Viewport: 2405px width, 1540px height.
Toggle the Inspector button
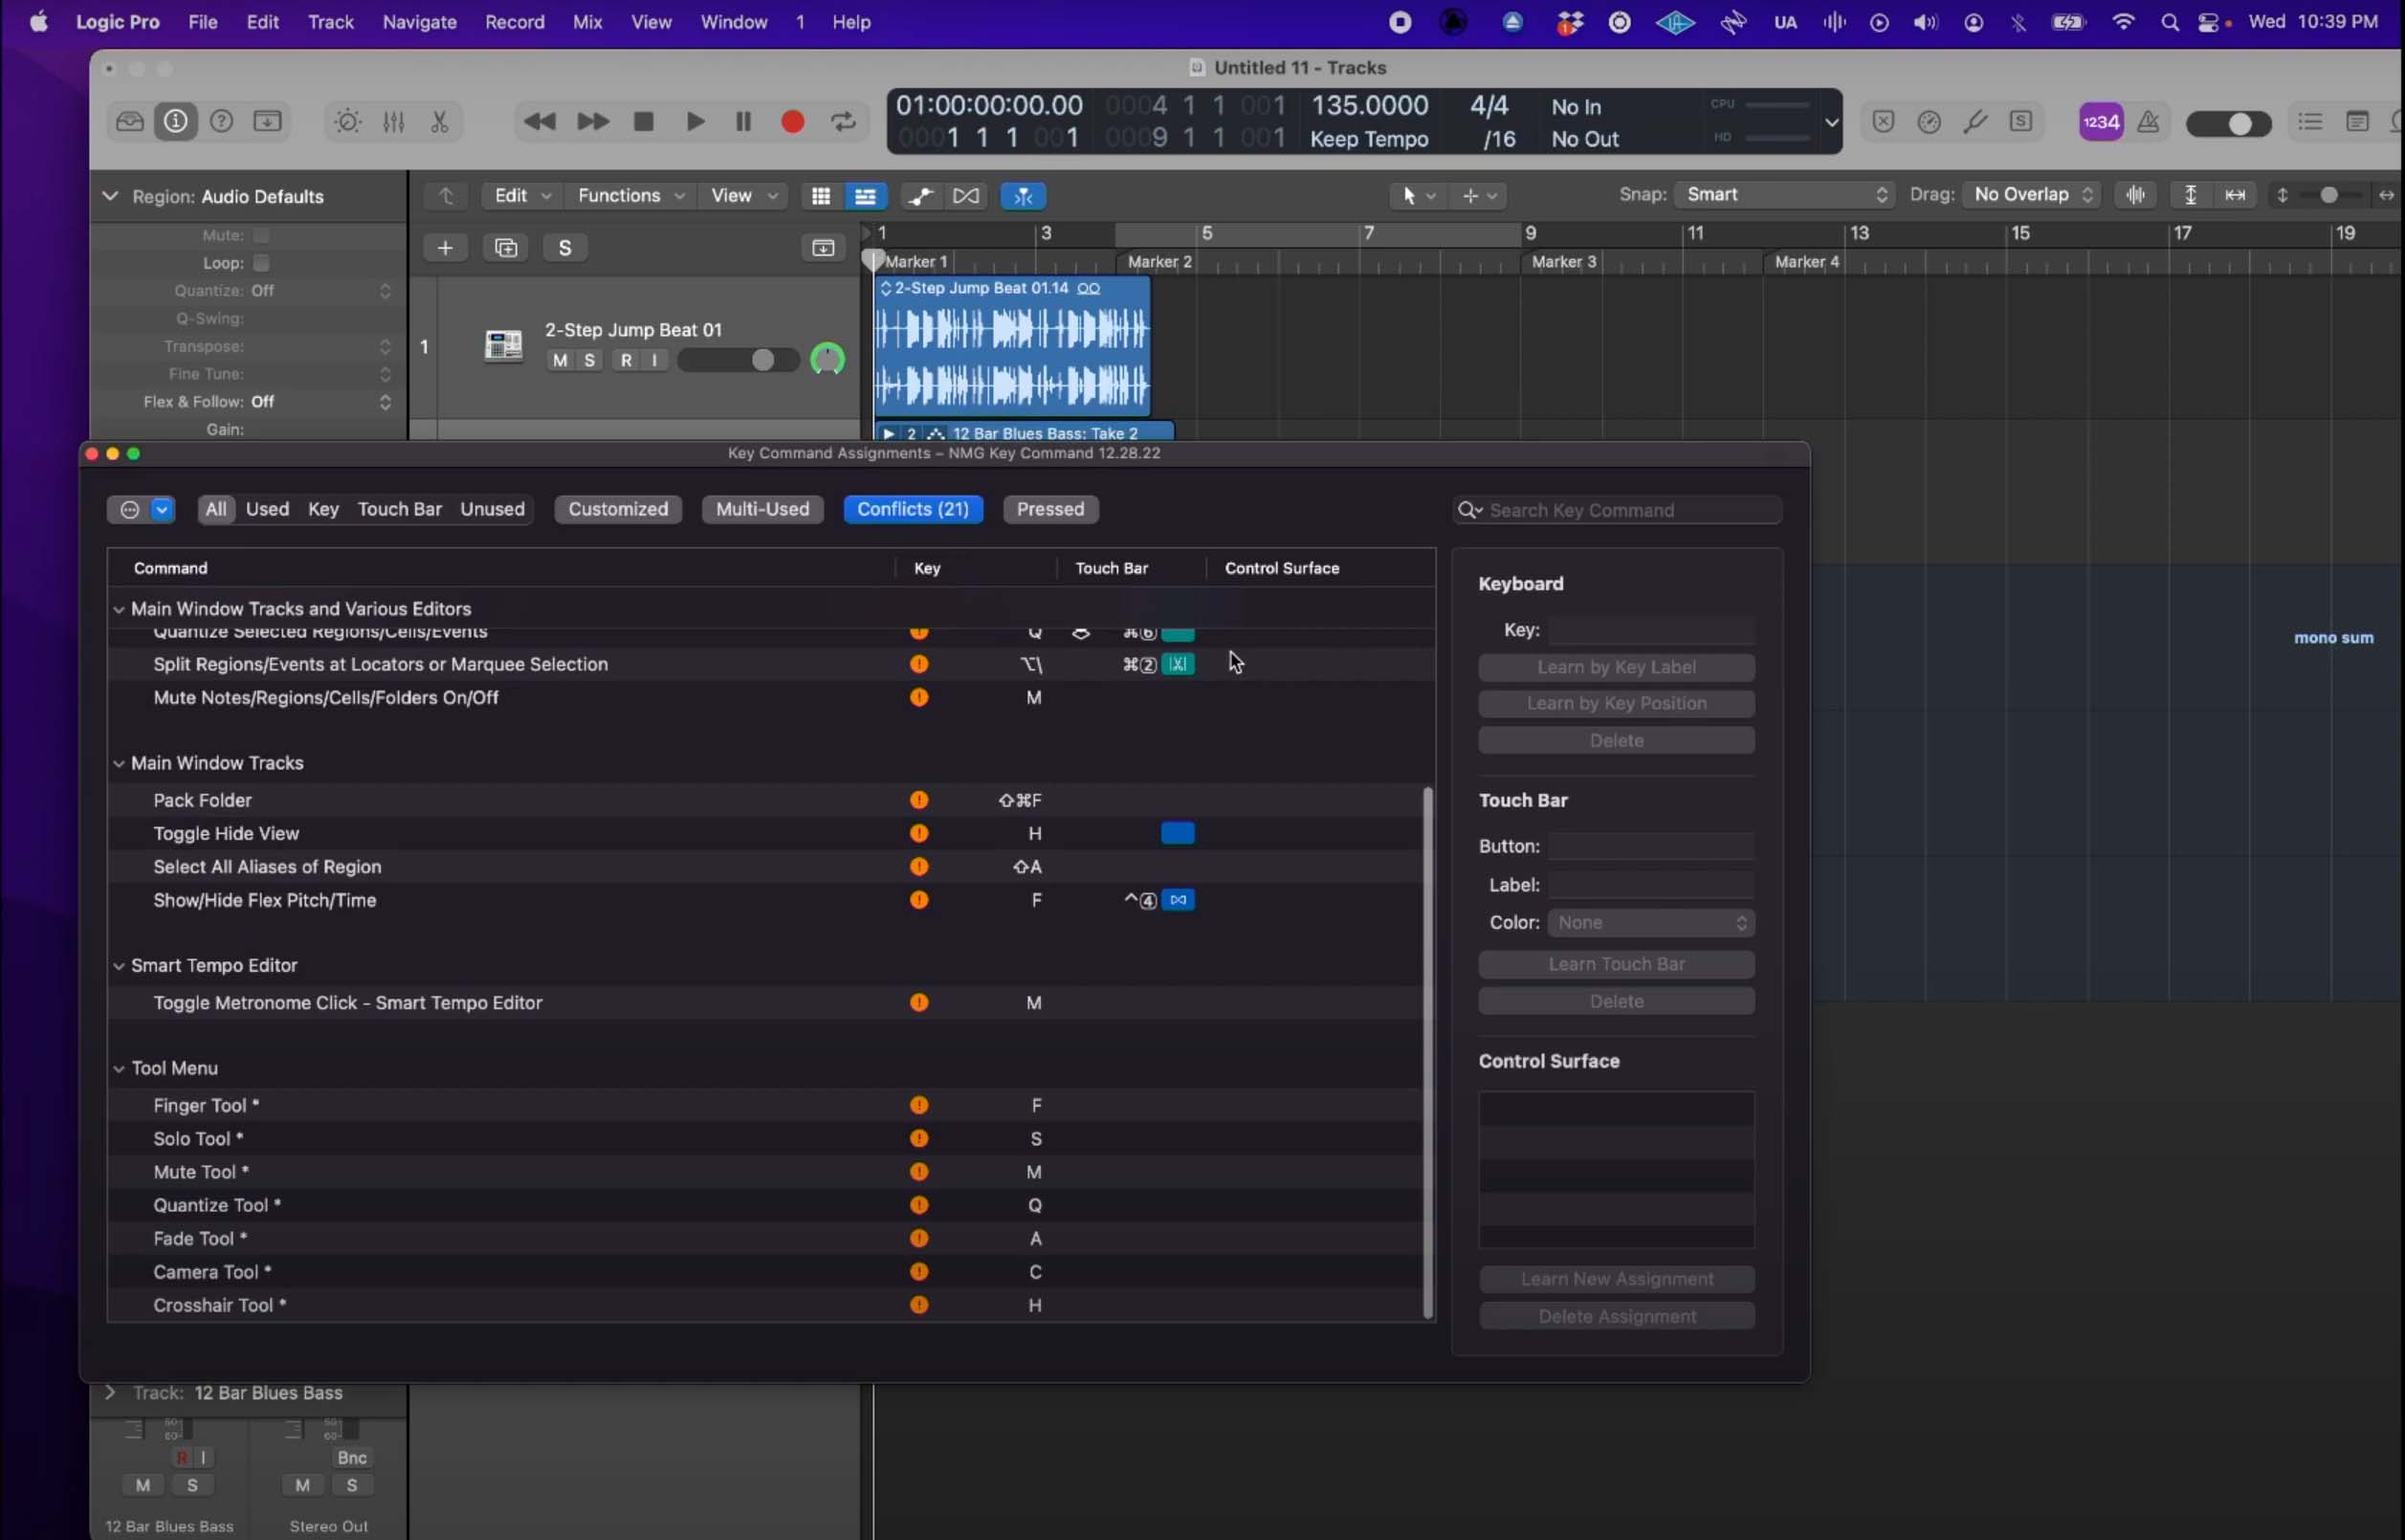175,122
